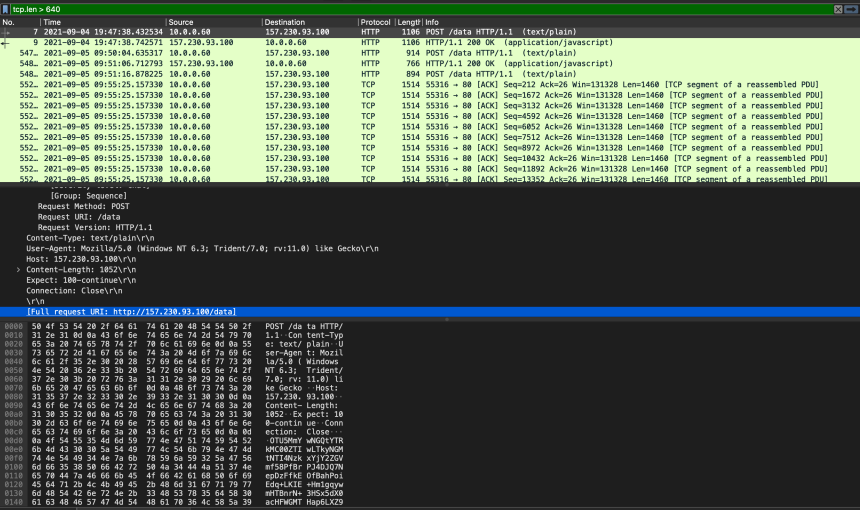Select the Host: 157.230.93.100 detail line
Image resolution: width=860 pixels, height=510 pixels.
[x=81, y=259]
